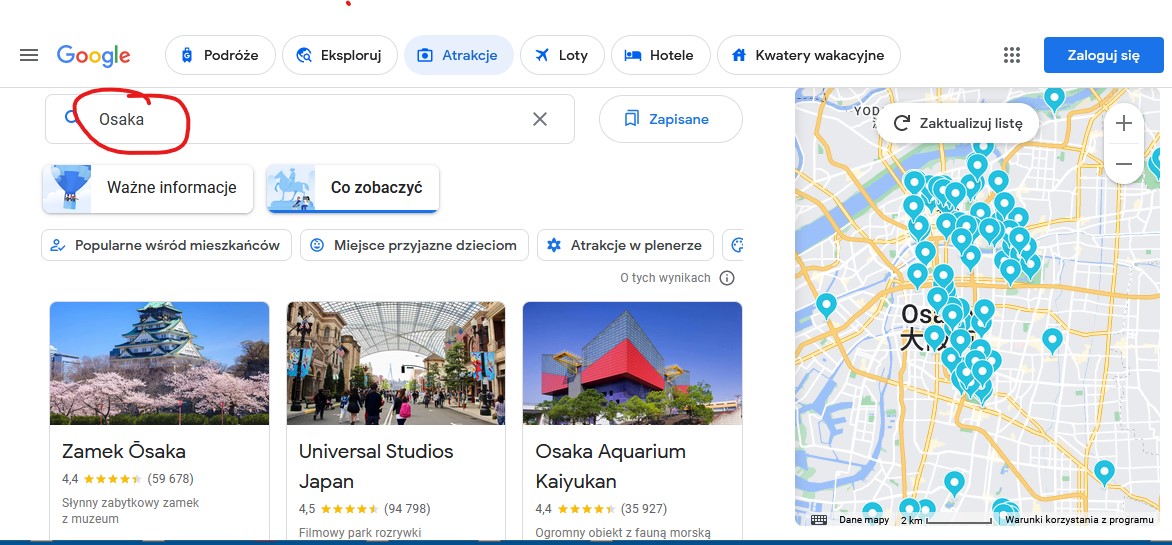Clear the search with the X icon
The height and width of the screenshot is (545, 1172).
(540, 119)
